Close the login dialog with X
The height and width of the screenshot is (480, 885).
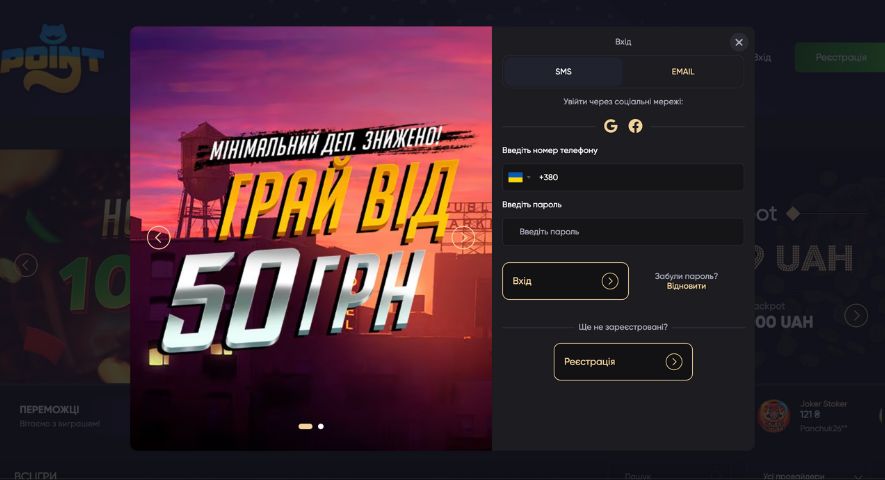click(739, 42)
